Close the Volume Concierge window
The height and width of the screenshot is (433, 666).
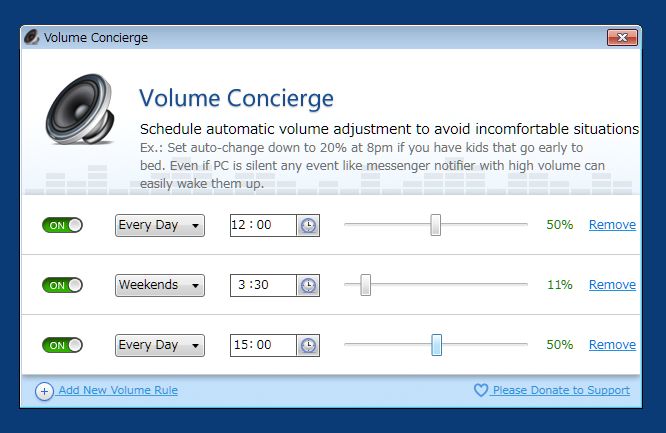click(622, 37)
